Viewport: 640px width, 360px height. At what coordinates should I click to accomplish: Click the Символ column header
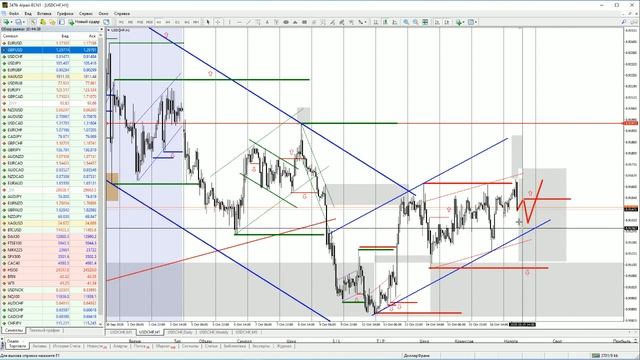[11, 36]
